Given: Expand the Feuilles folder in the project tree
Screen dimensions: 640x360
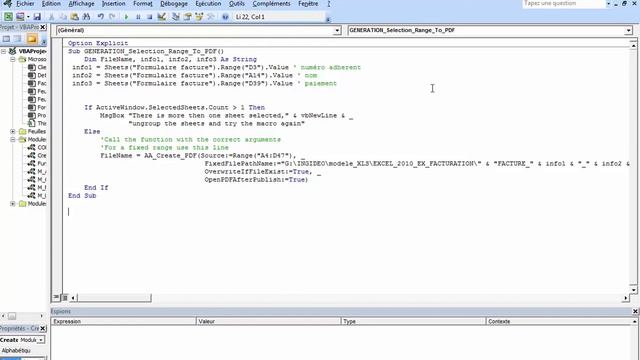Looking at the screenshot, I should coord(13,131).
